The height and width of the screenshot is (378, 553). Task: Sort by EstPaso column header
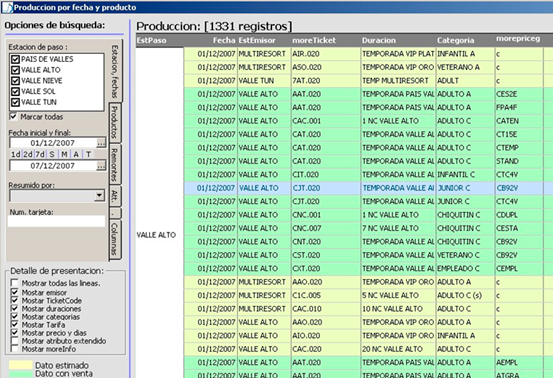coord(159,40)
